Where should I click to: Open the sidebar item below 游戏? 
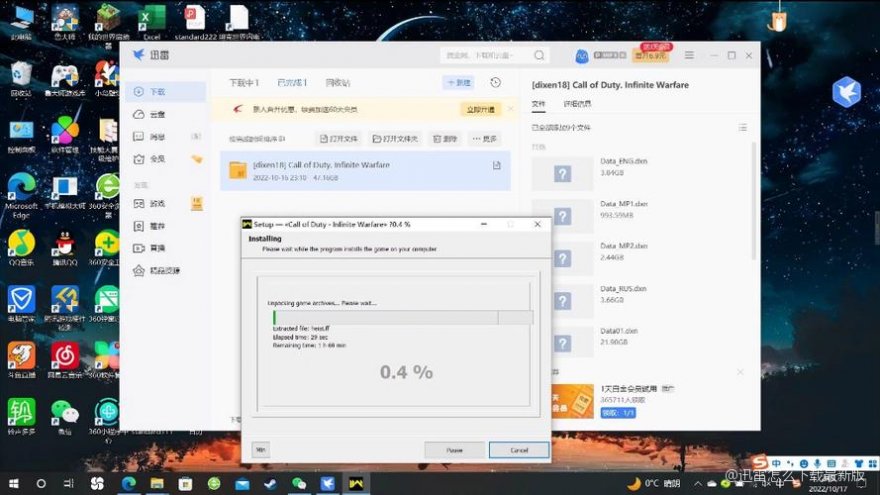tap(166, 226)
